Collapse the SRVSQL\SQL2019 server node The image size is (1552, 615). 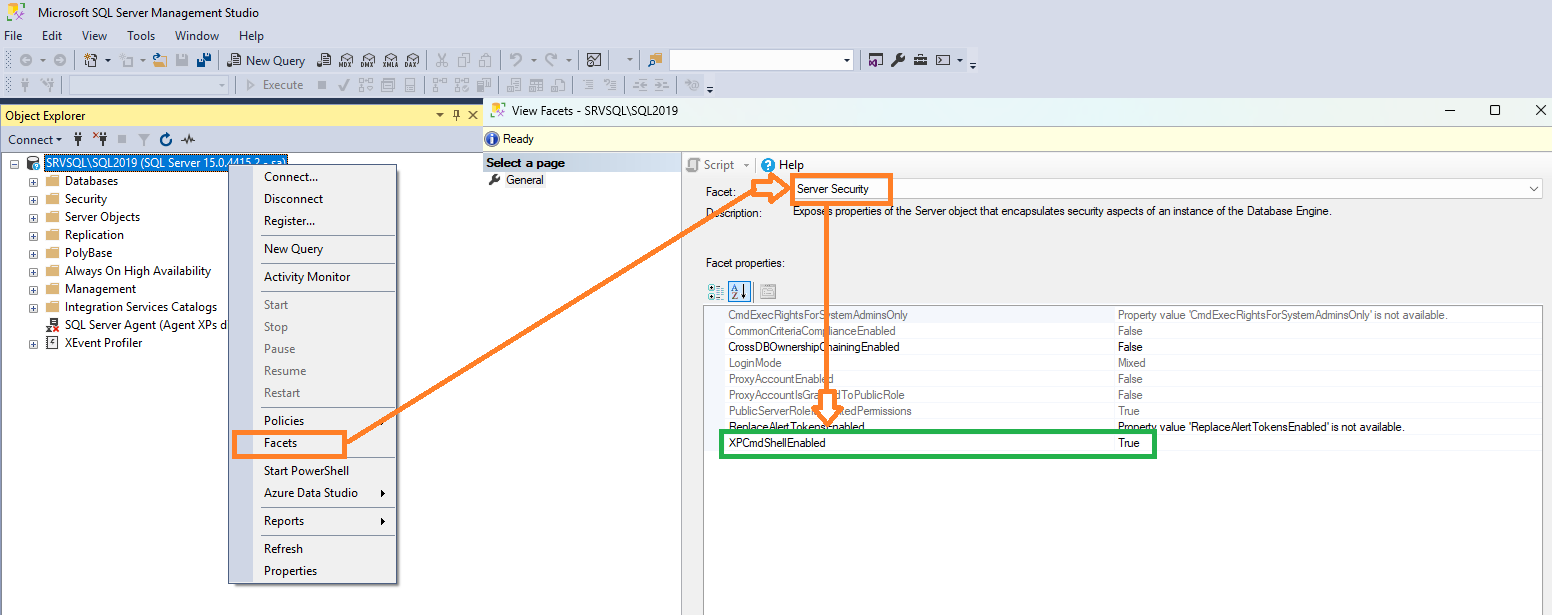coord(15,163)
